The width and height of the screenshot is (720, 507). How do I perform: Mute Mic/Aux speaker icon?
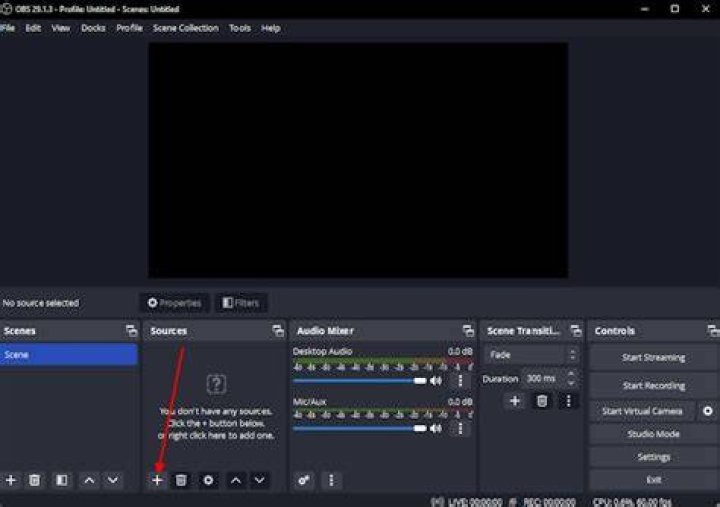pyautogui.click(x=436, y=428)
